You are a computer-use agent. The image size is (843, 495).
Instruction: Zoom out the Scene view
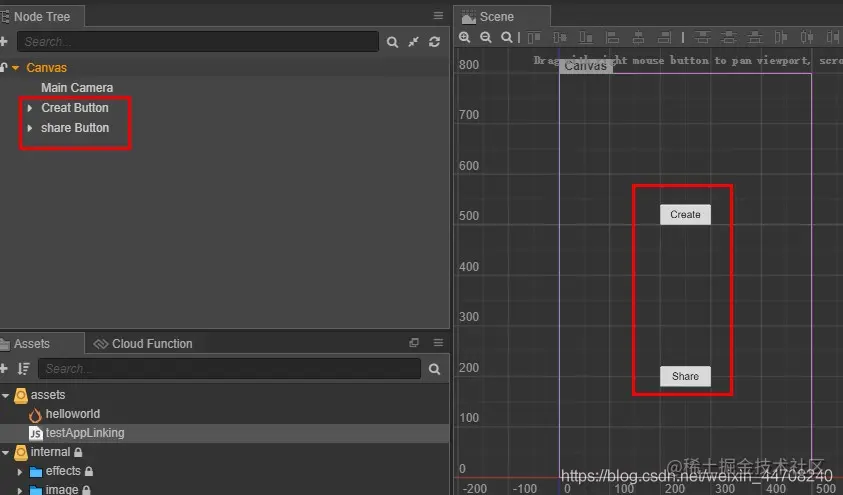[x=485, y=37]
